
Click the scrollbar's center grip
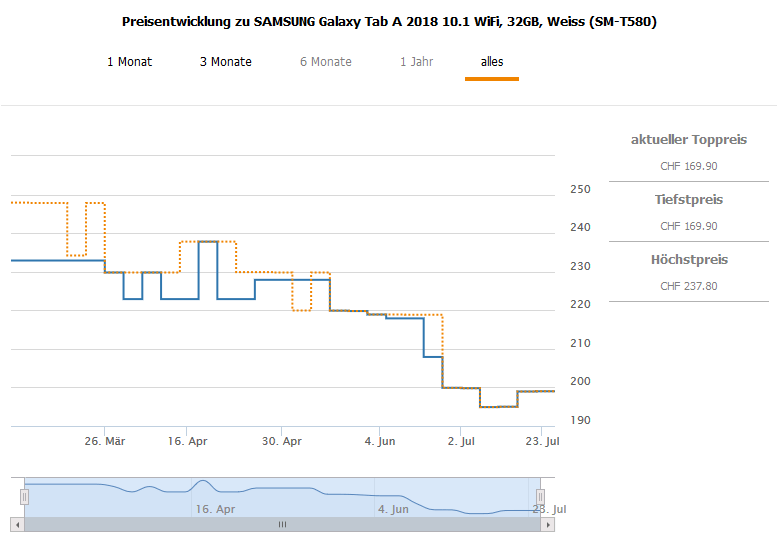coord(282,524)
